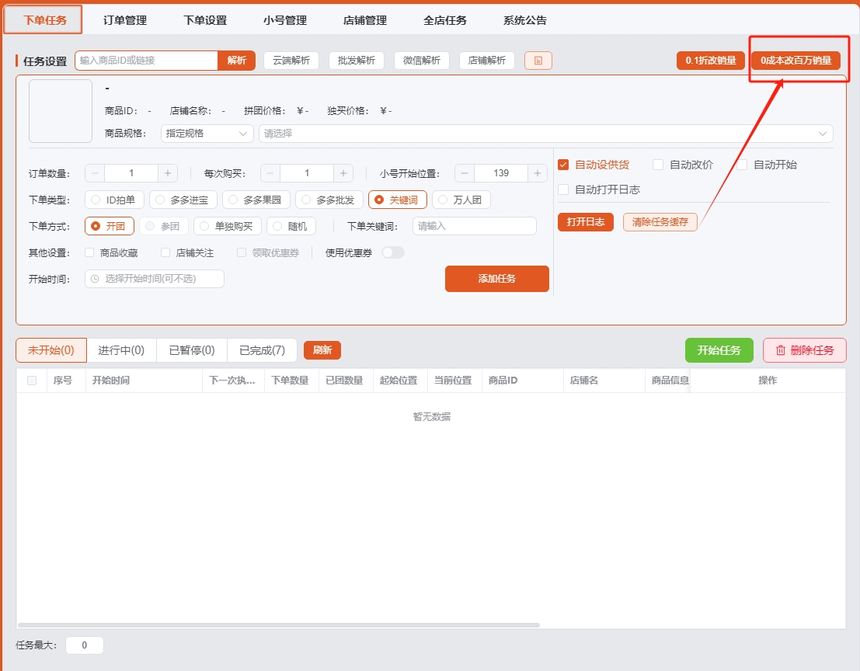The width and height of the screenshot is (860, 671).
Task: Choose the 开团 order method
Action: pyautogui.click(x=110, y=226)
